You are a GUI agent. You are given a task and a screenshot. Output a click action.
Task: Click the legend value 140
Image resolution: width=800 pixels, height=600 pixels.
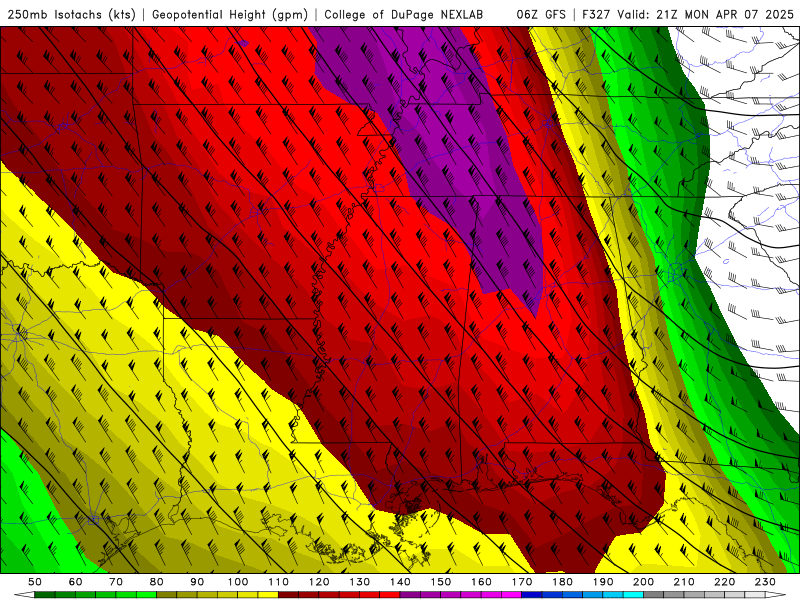pyautogui.click(x=400, y=582)
